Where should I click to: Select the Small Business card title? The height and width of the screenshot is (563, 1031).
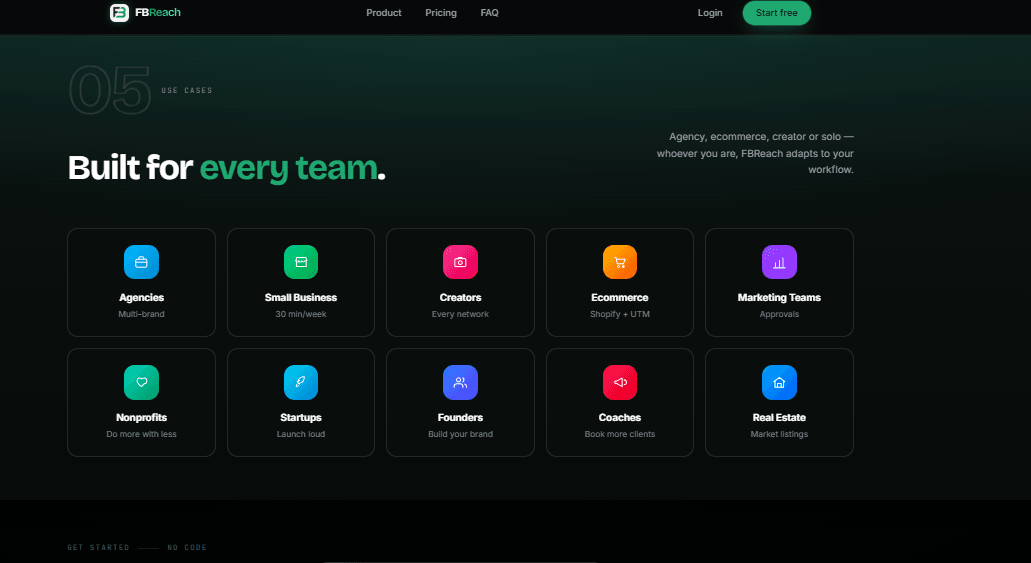click(x=301, y=297)
